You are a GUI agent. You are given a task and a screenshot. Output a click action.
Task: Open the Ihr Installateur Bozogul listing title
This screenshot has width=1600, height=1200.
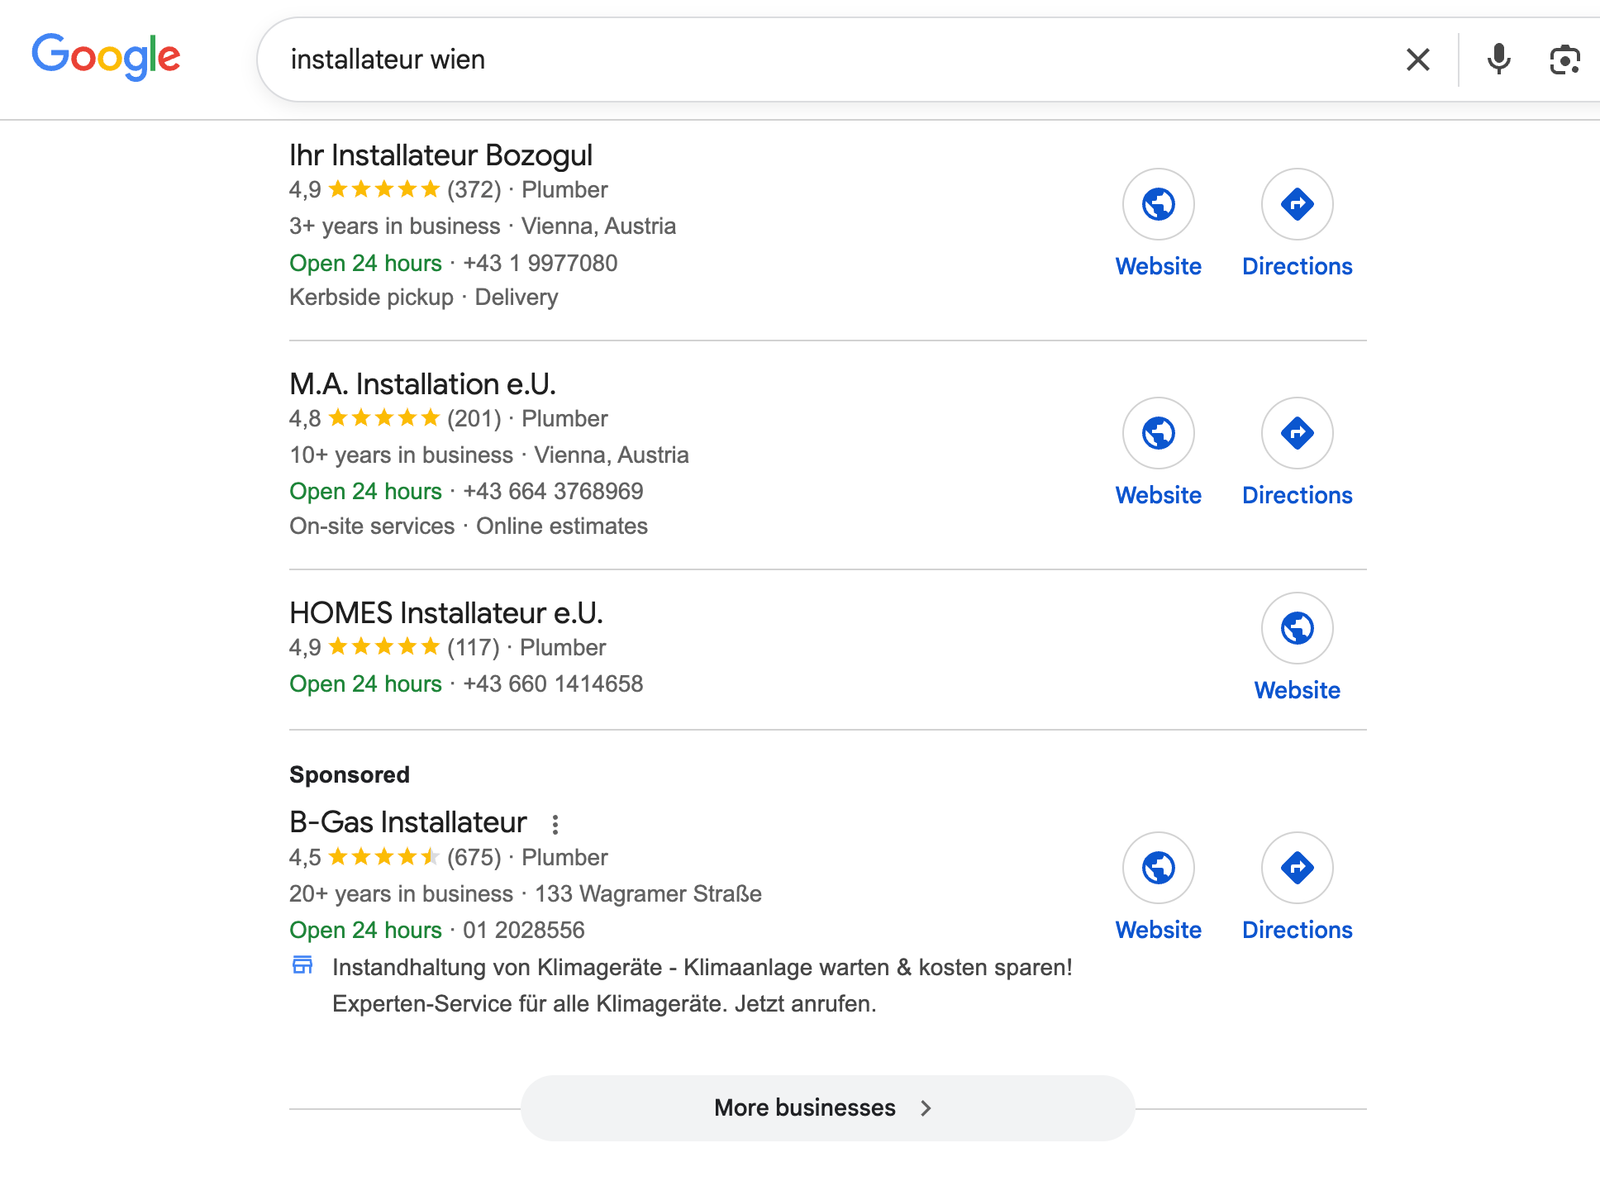click(440, 156)
